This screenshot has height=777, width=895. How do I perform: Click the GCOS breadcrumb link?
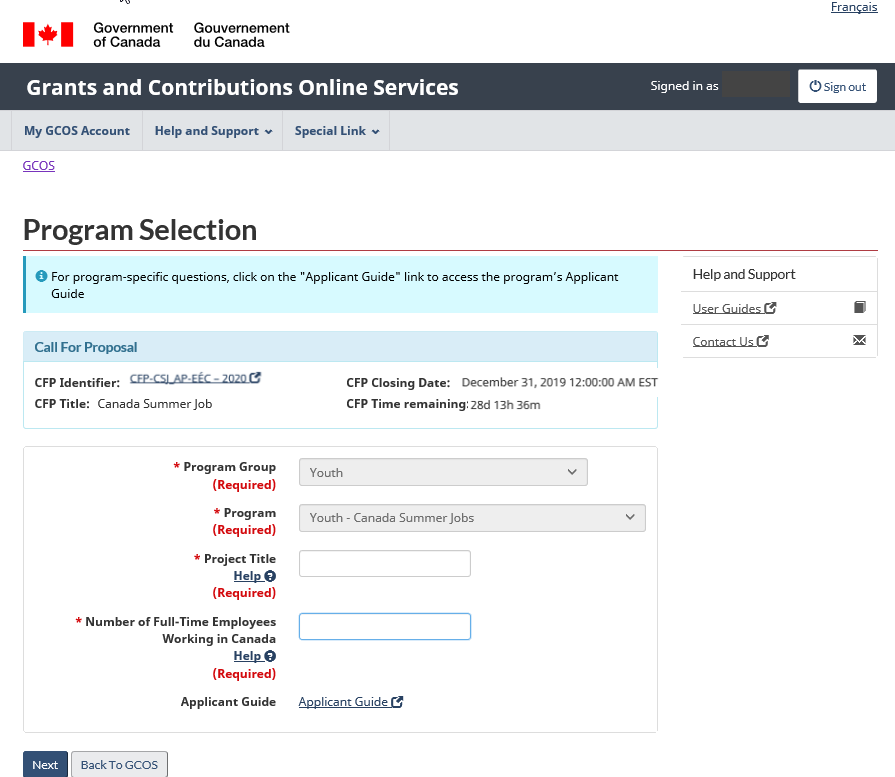pyautogui.click(x=39, y=166)
